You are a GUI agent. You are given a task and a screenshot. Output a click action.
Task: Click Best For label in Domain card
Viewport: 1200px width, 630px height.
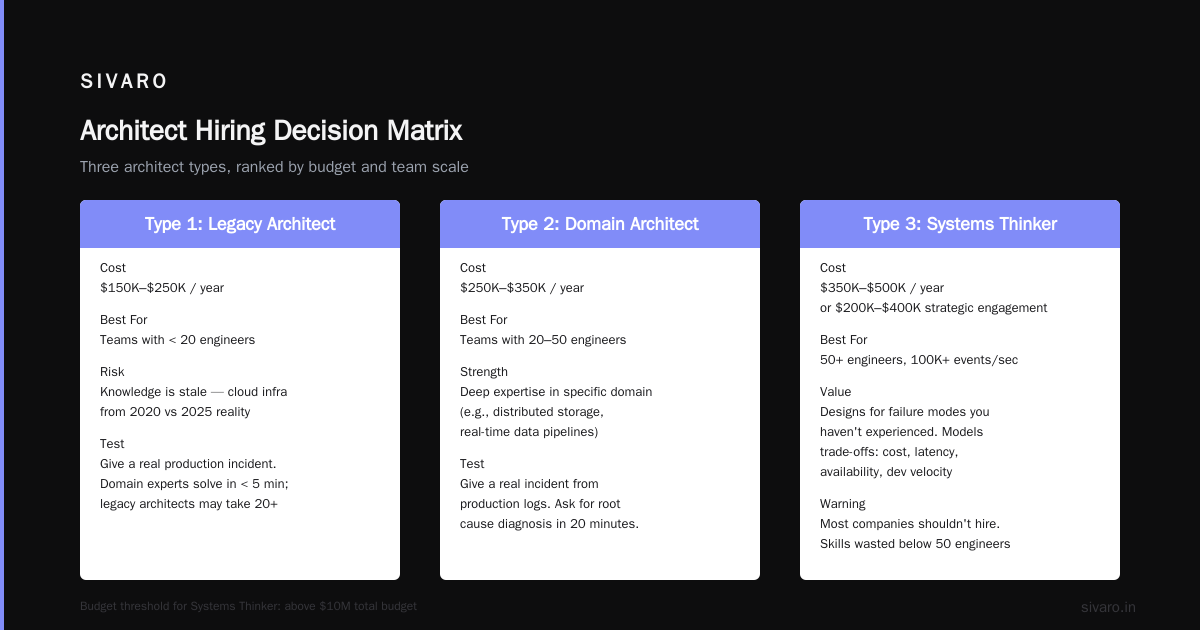tap(483, 320)
